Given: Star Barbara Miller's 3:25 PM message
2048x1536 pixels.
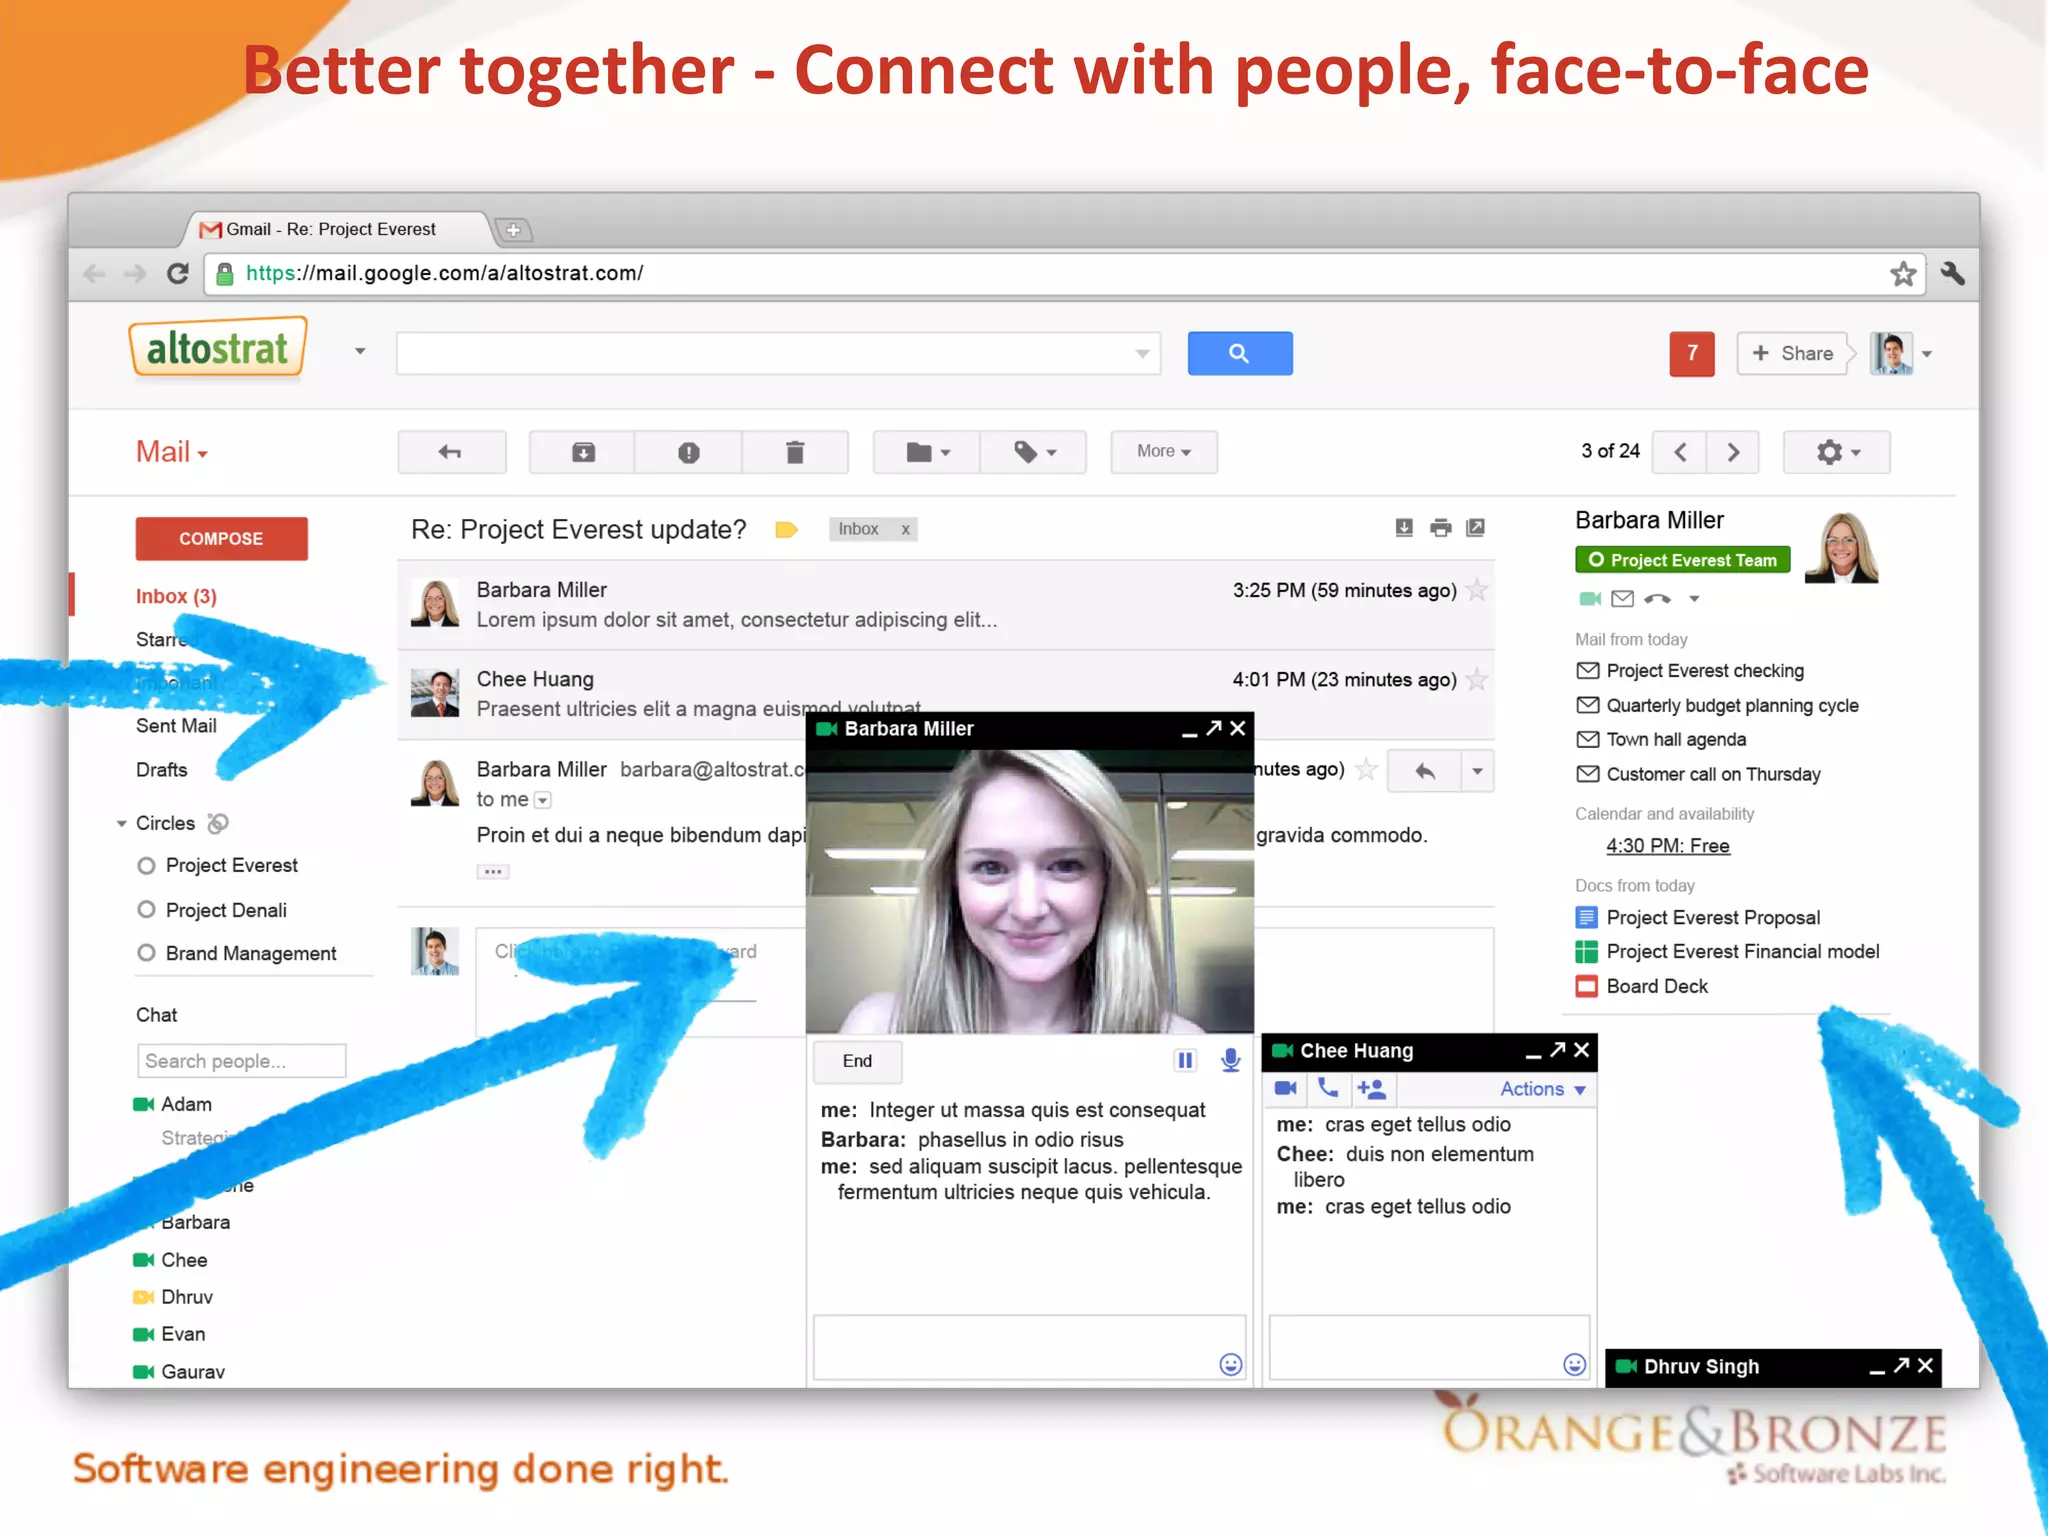Looking at the screenshot, I should click(1476, 590).
